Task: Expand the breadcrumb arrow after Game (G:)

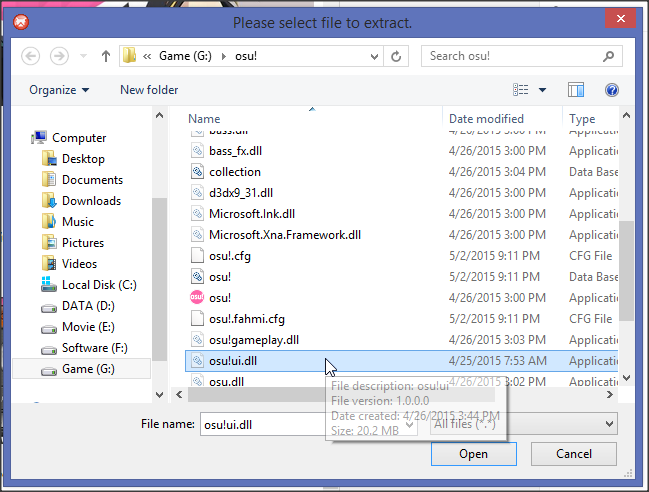Action: tap(224, 56)
